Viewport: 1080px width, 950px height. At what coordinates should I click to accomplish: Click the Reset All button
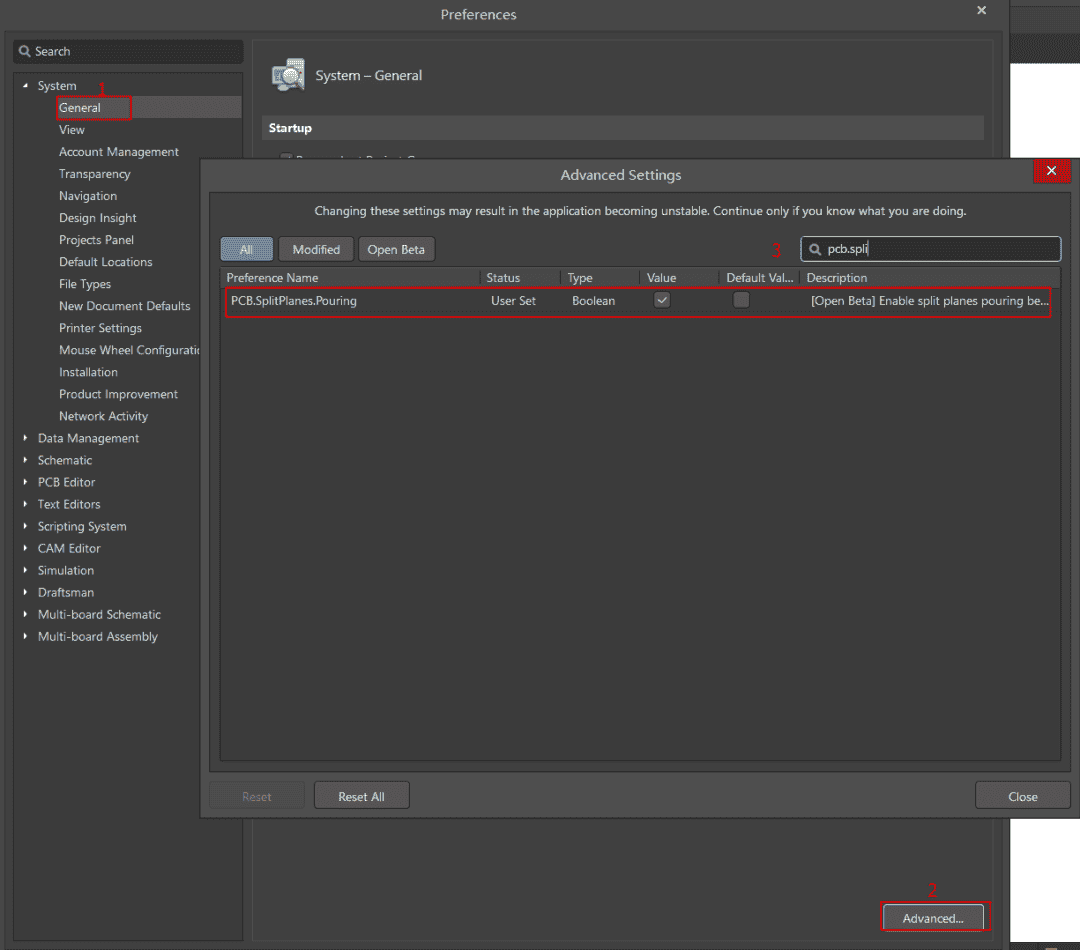point(362,796)
